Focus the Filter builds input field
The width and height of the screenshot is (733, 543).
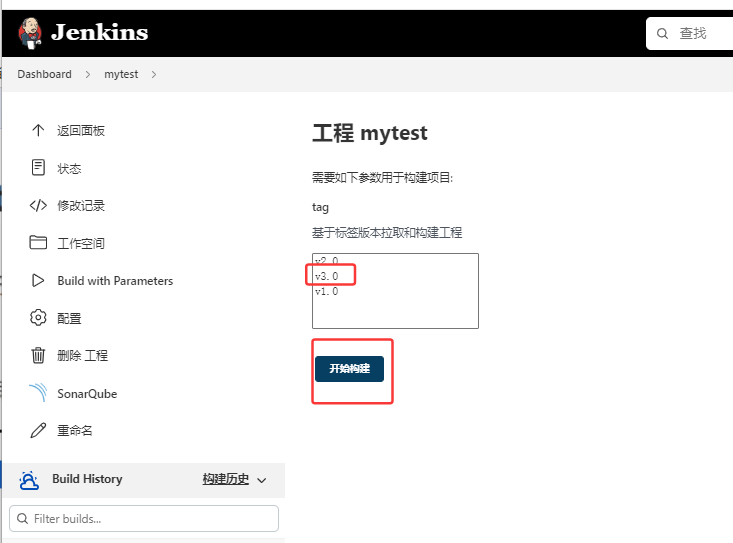(144, 518)
